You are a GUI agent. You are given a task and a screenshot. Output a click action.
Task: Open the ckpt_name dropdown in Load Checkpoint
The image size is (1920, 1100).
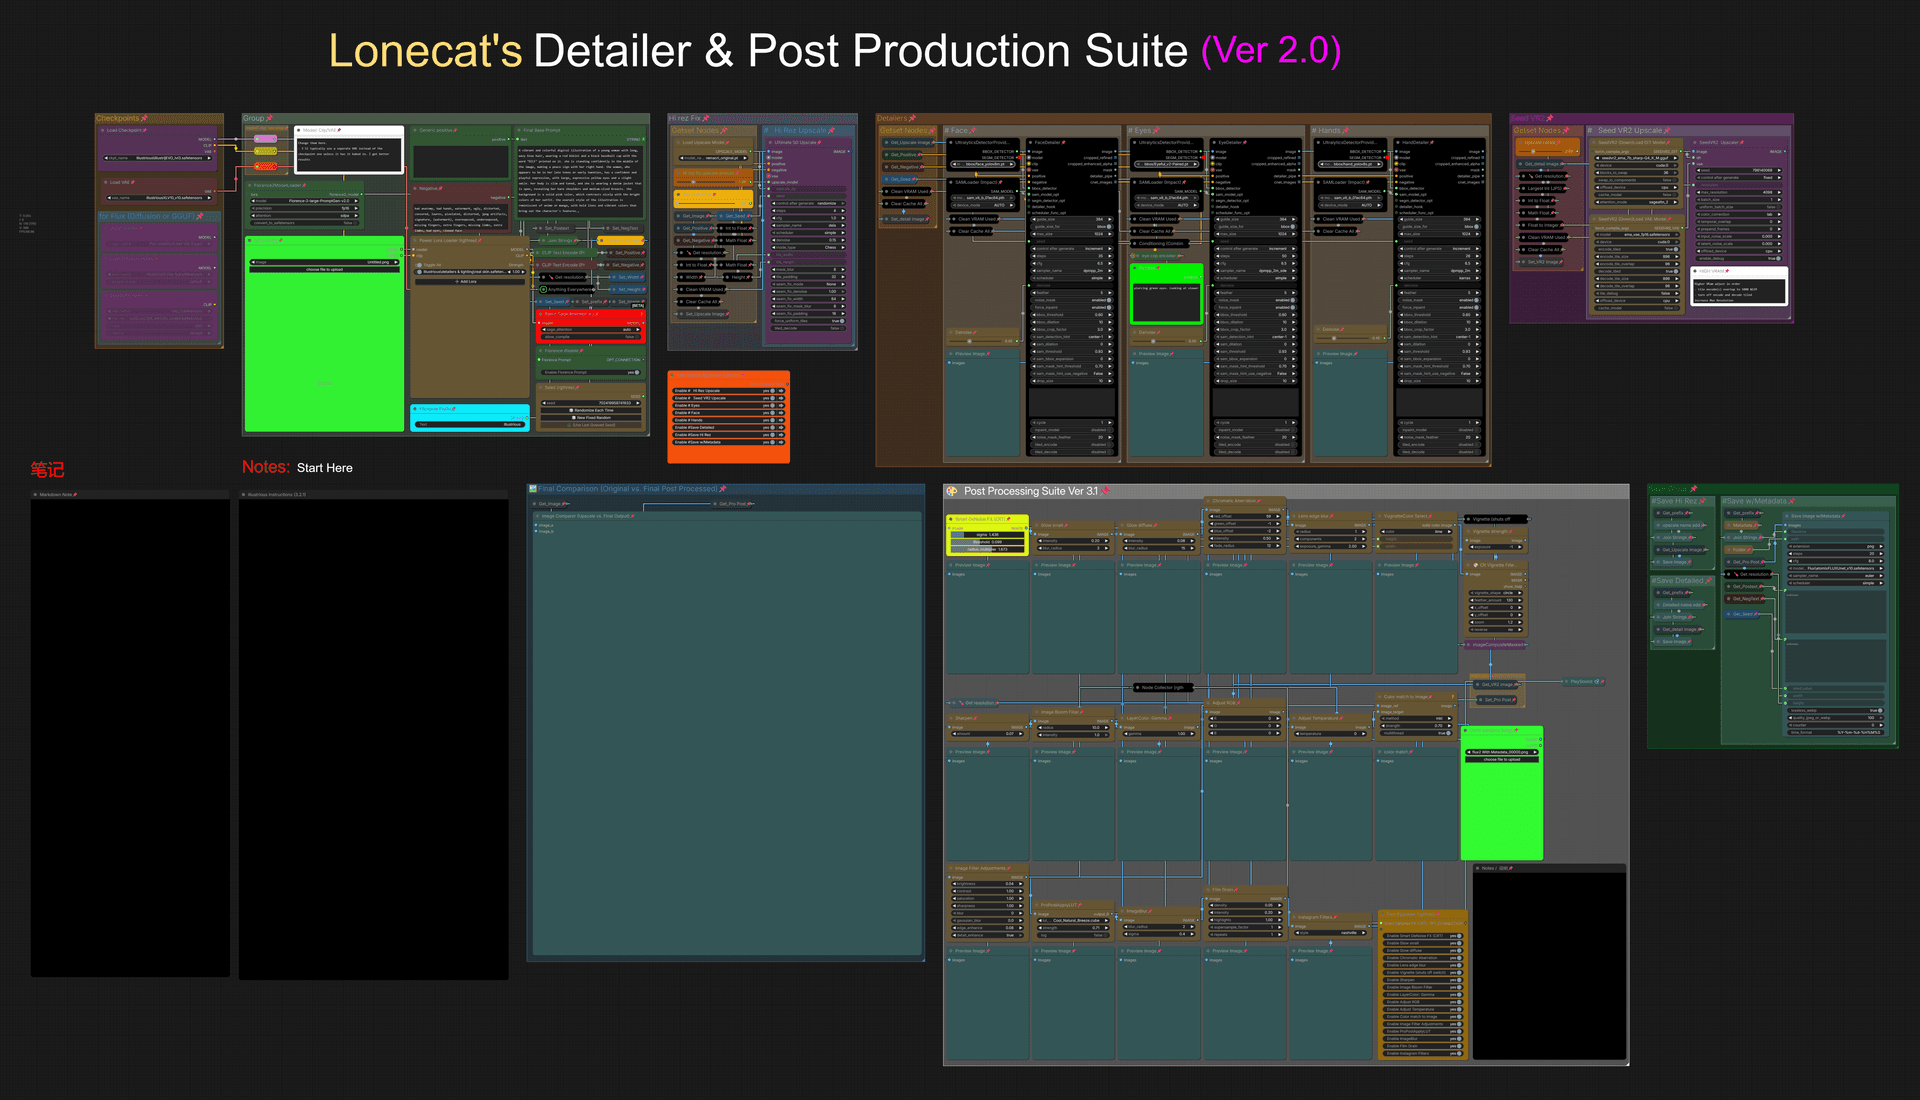click(159, 158)
